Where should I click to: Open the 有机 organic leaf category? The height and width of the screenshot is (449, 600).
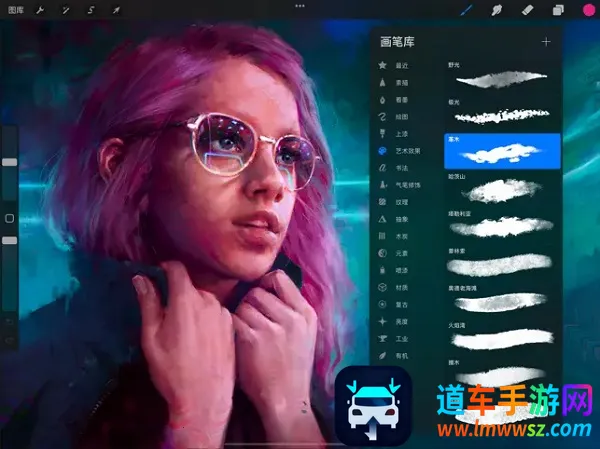pos(393,356)
